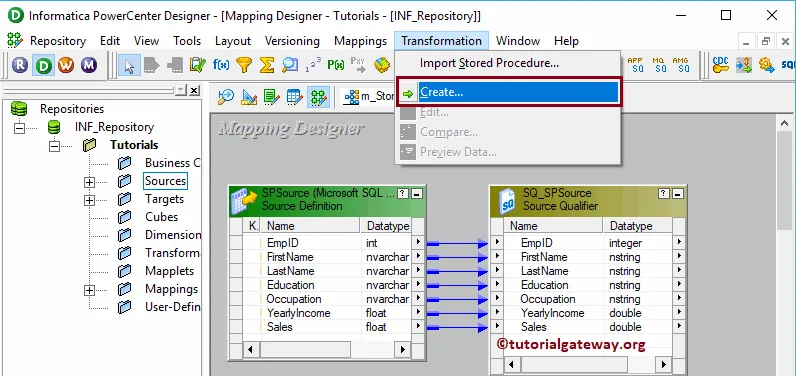Click Occupation port in SQ_SPSource
Viewport: 796px width, 376px height.
[x=548, y=299]
